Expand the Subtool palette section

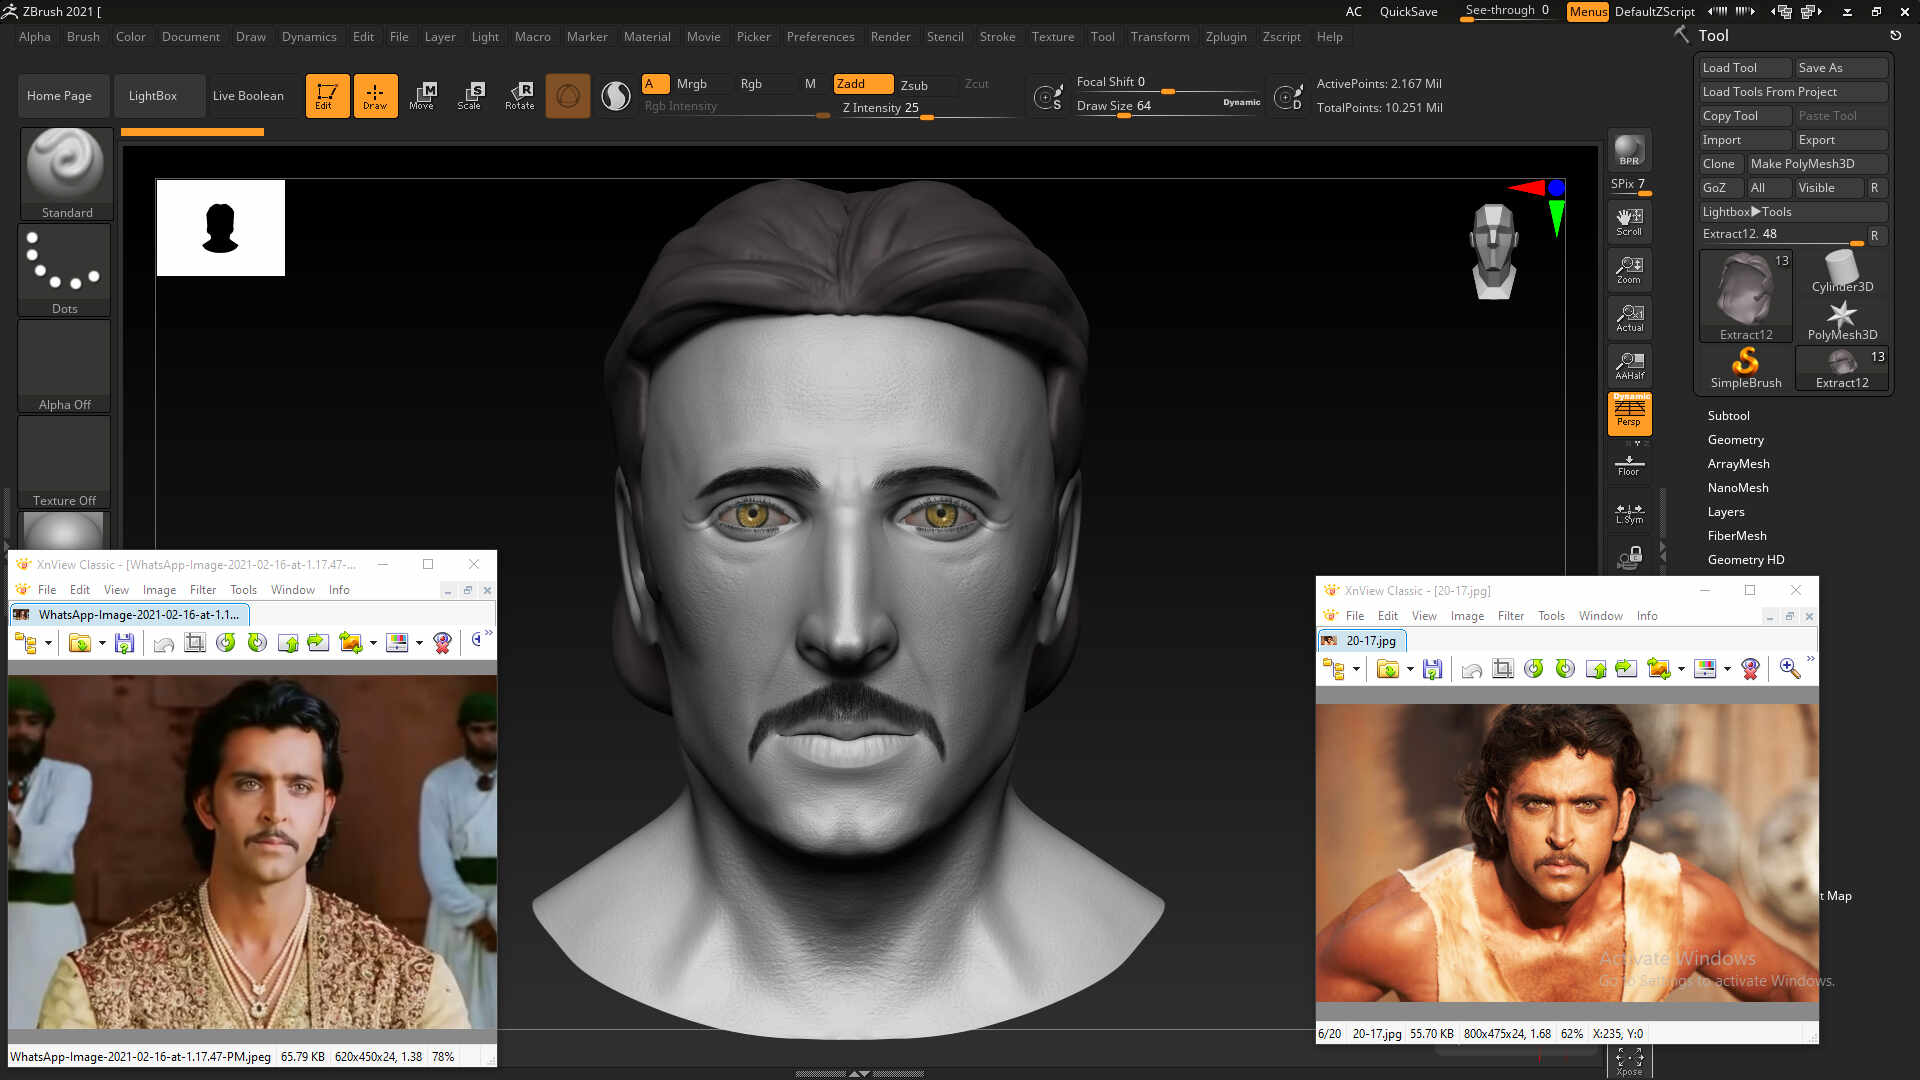(x=1728, y=416)
